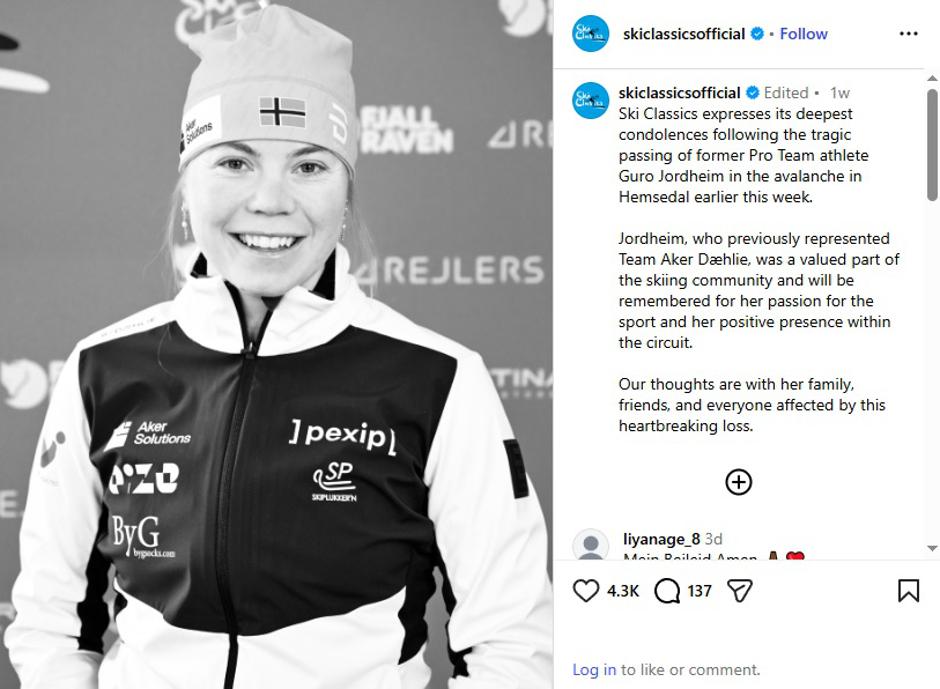Open the liyanage_8 username link
The height and width of the screenshot is (689, 940).
click(661, 538)
